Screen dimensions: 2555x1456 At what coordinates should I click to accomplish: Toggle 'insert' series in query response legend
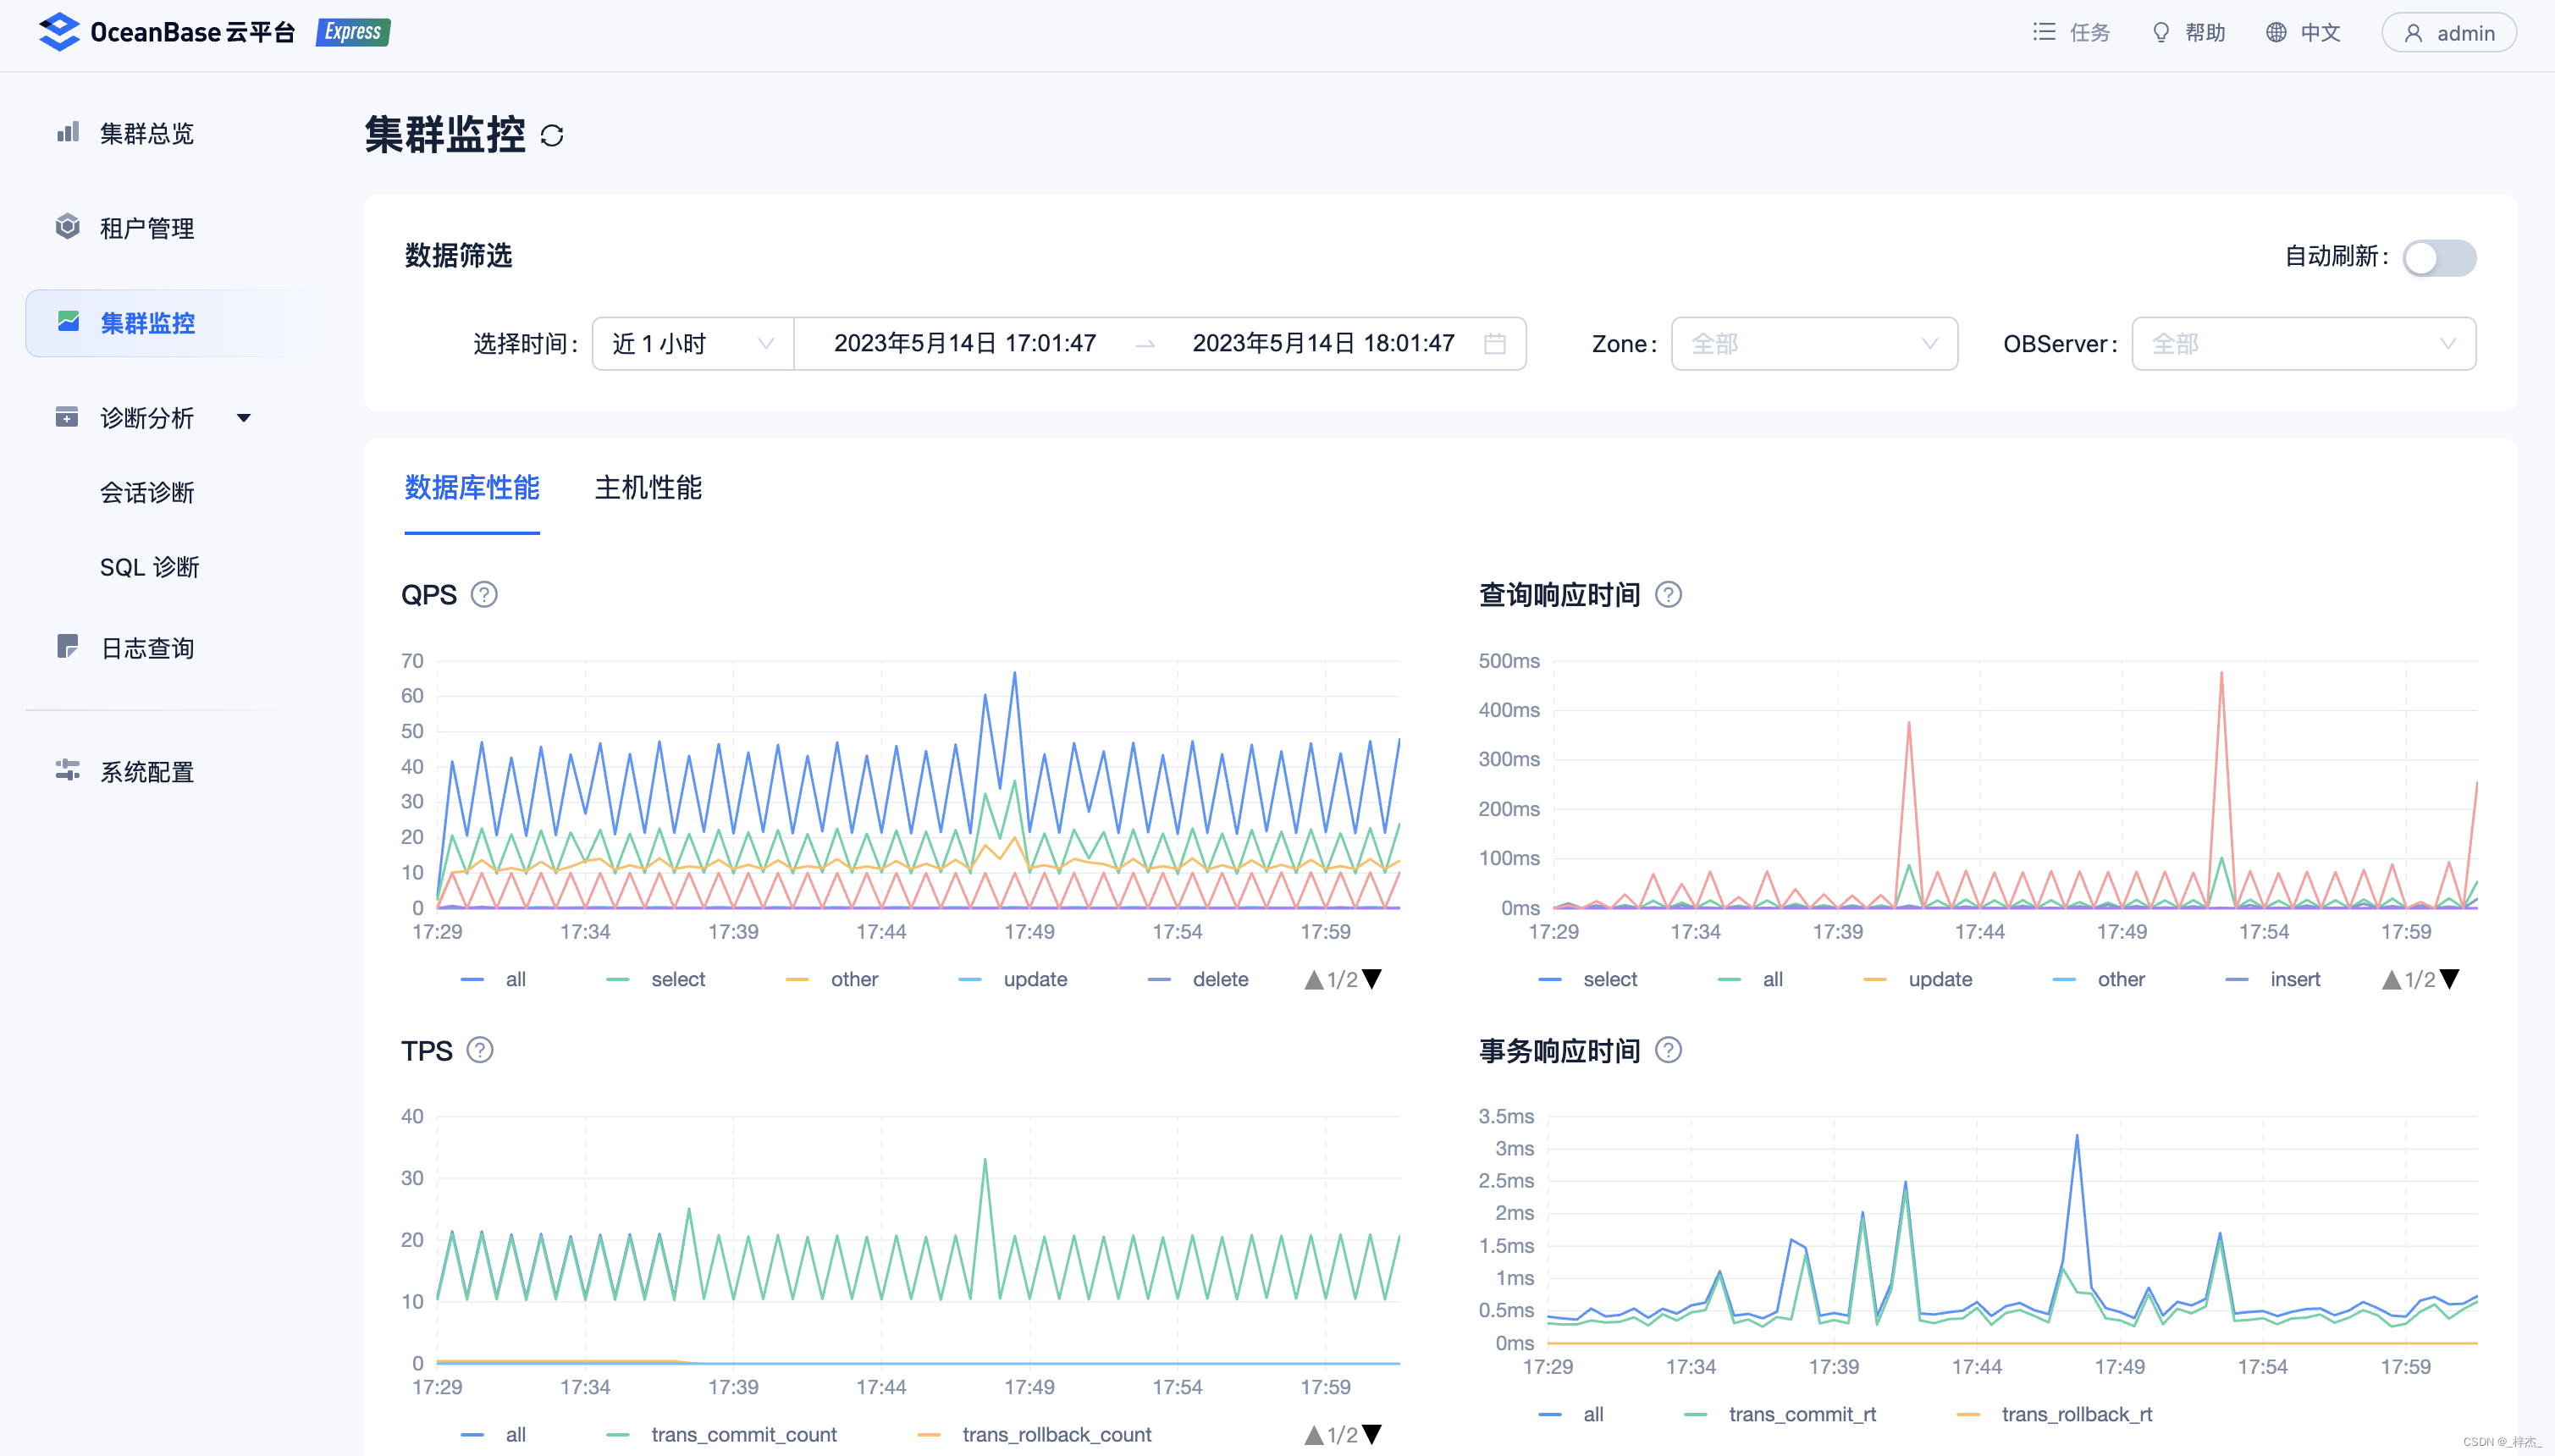[2273, 979]
